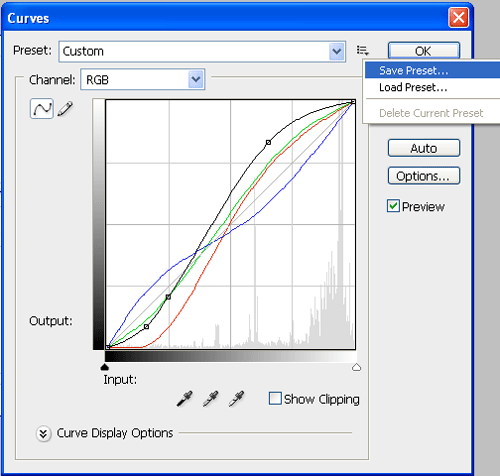500x476 pixels.
Task: Select the lowest interior curve control point
Action: (146, 326)
